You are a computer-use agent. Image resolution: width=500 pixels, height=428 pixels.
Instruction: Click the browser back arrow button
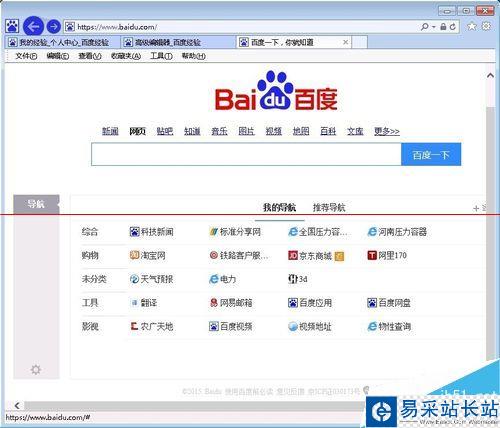[x=33, y=26]
